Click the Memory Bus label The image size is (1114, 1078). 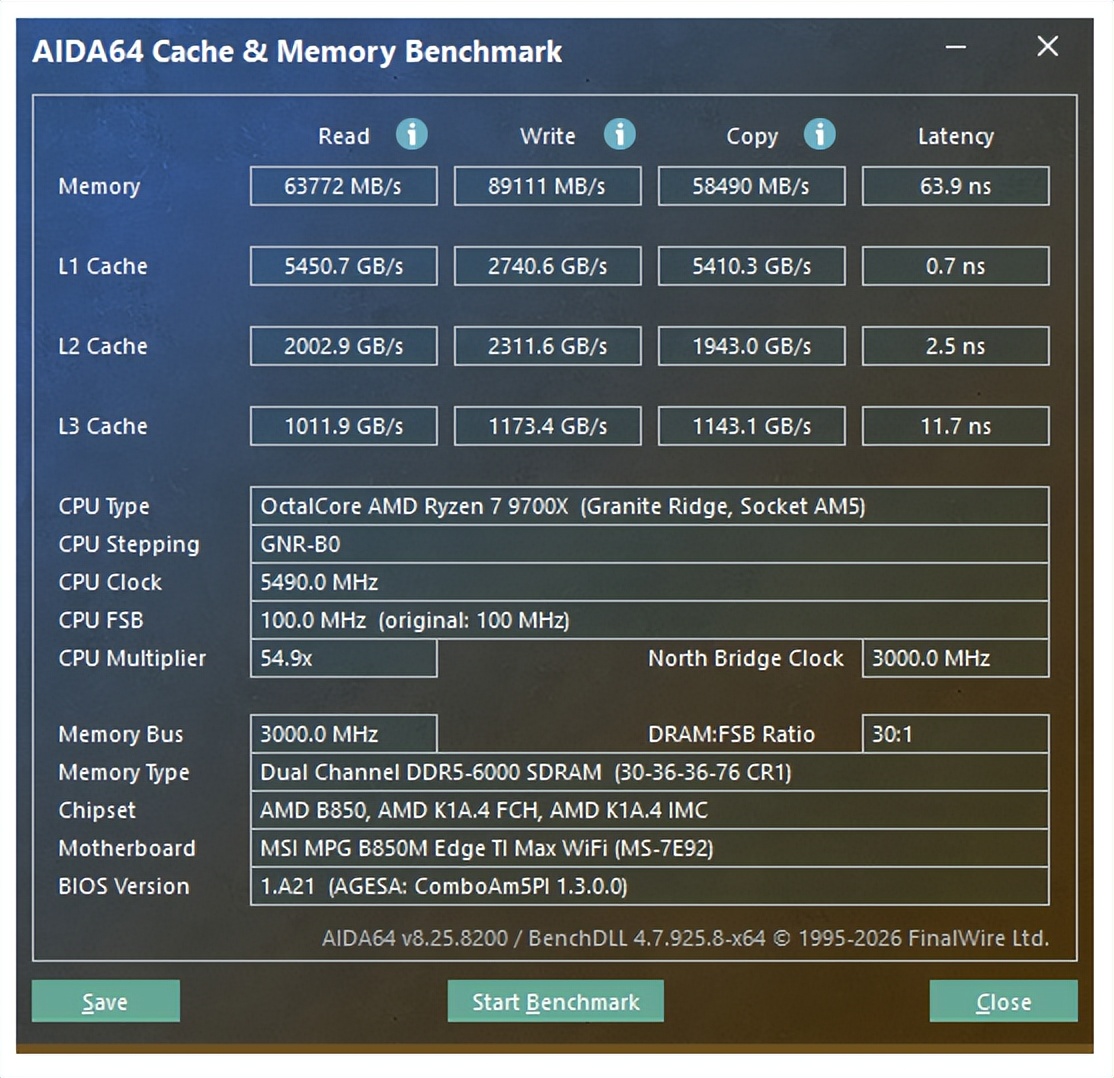(121, 734)
